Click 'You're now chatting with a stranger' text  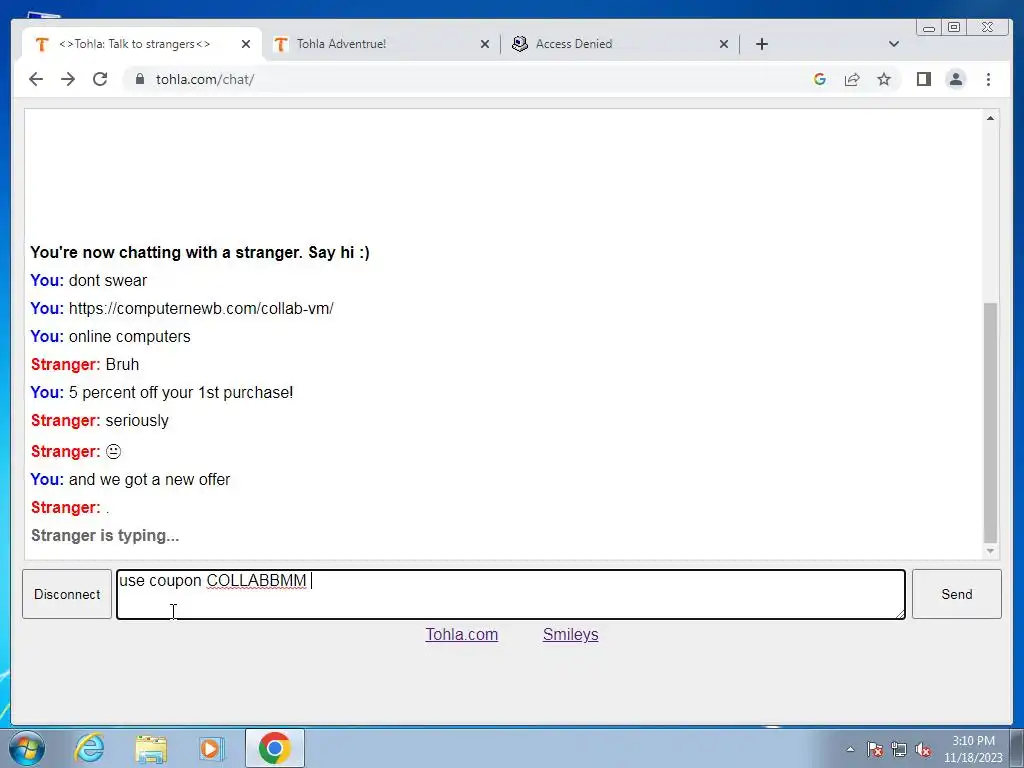tap(200, 252)
